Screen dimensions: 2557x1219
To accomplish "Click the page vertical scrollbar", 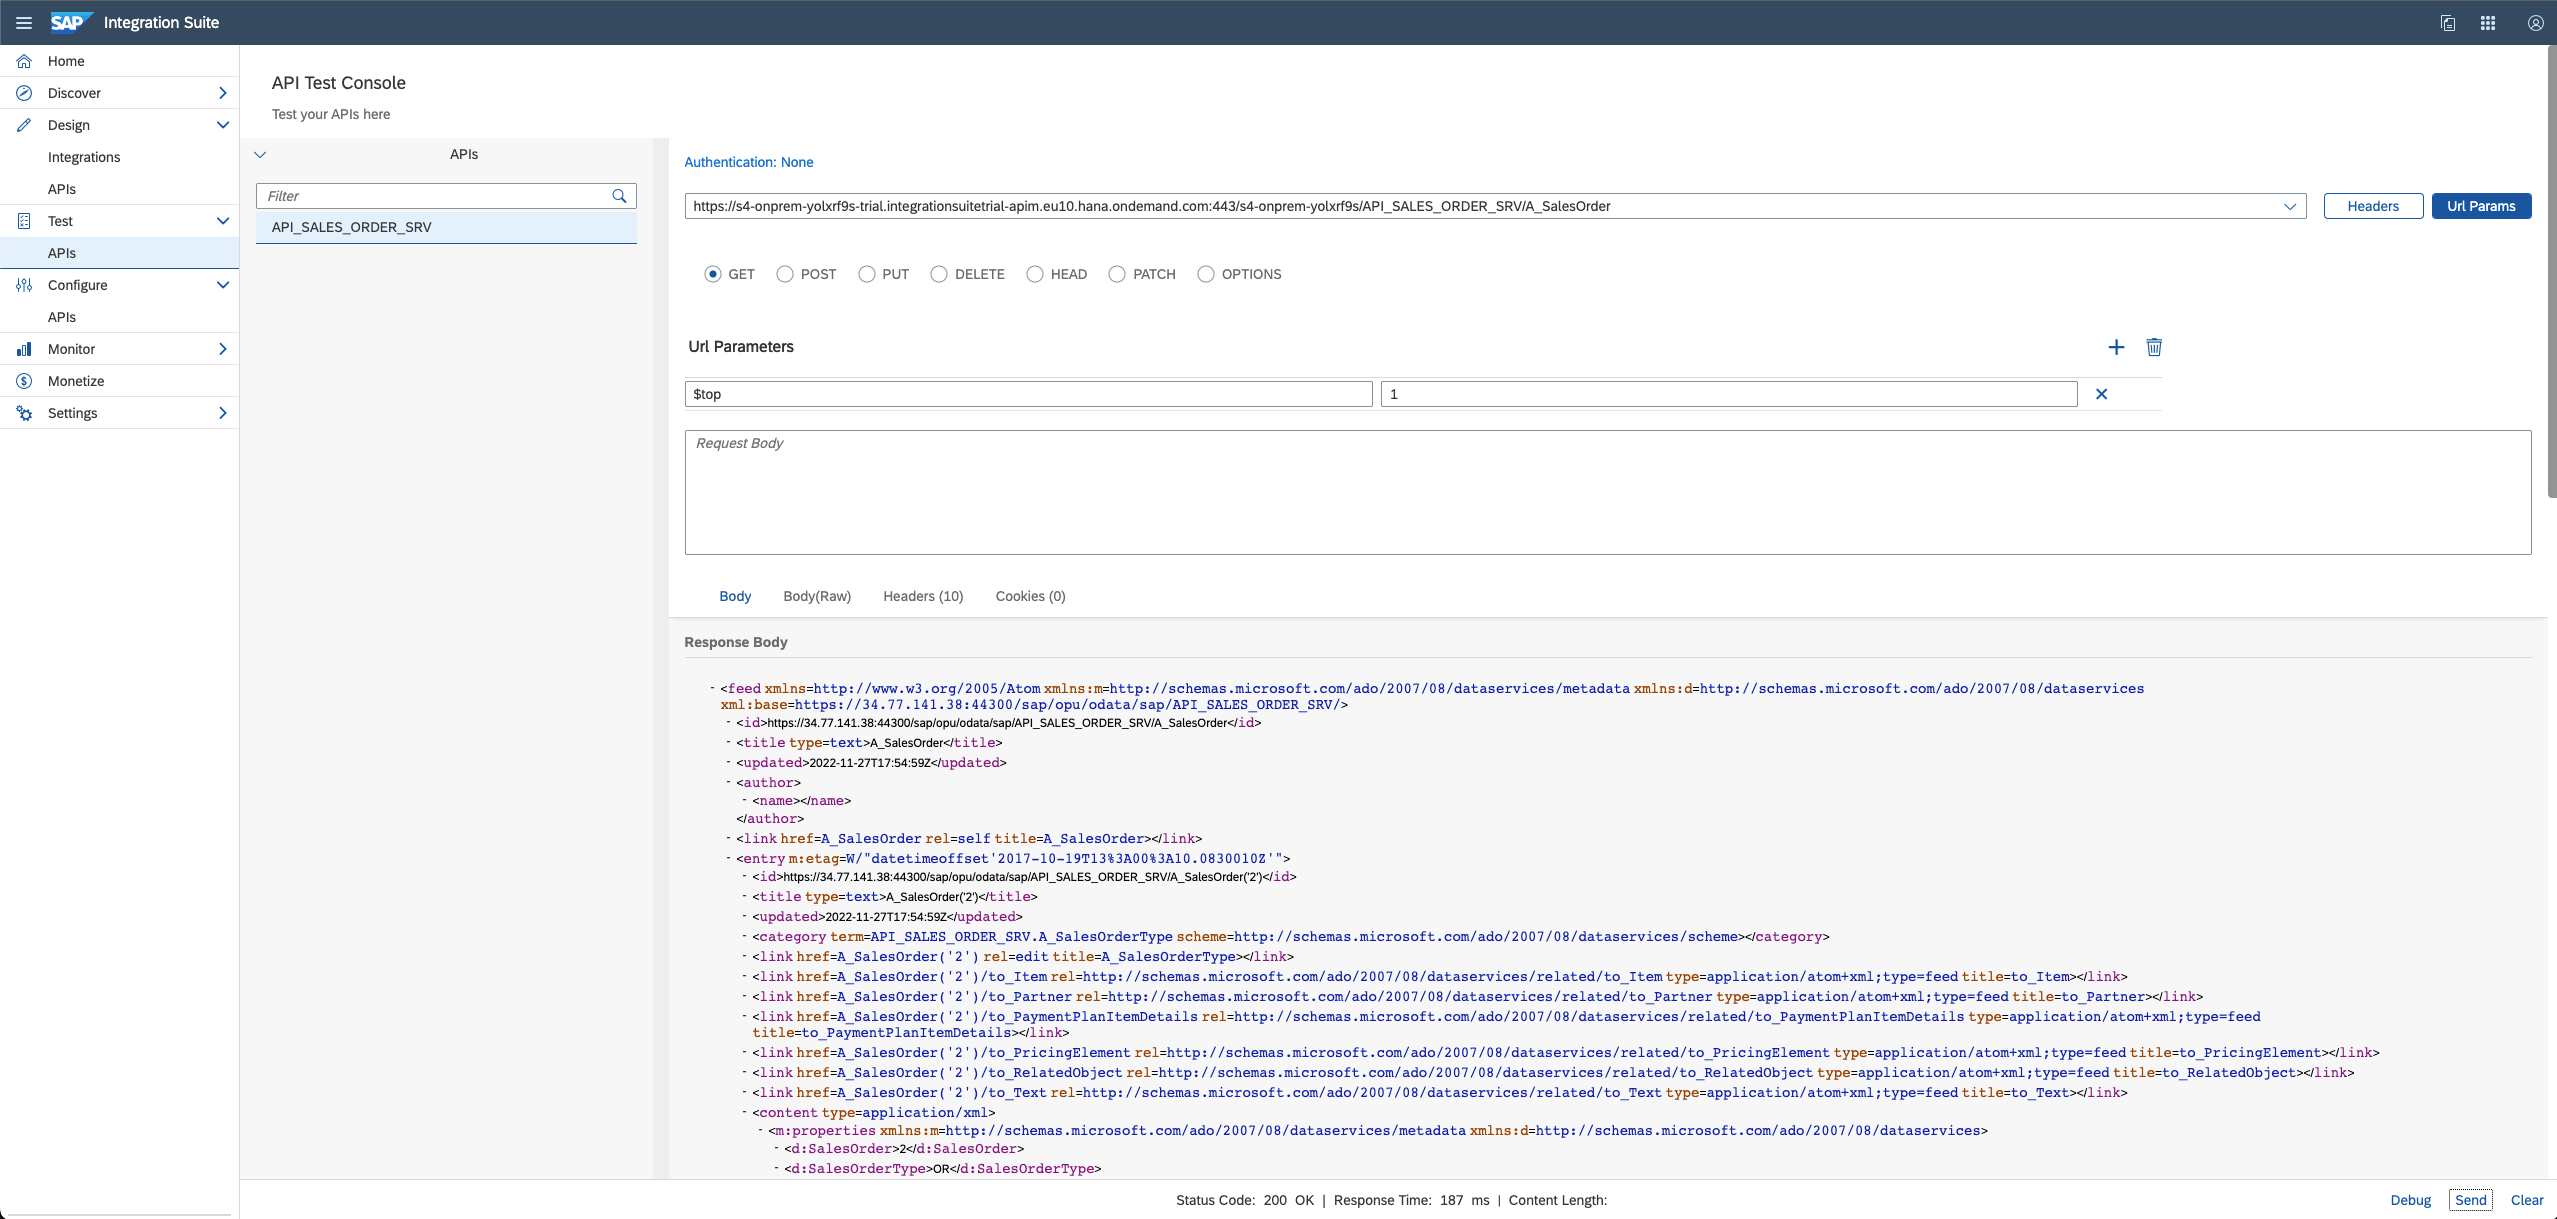I will (2551, 270).
